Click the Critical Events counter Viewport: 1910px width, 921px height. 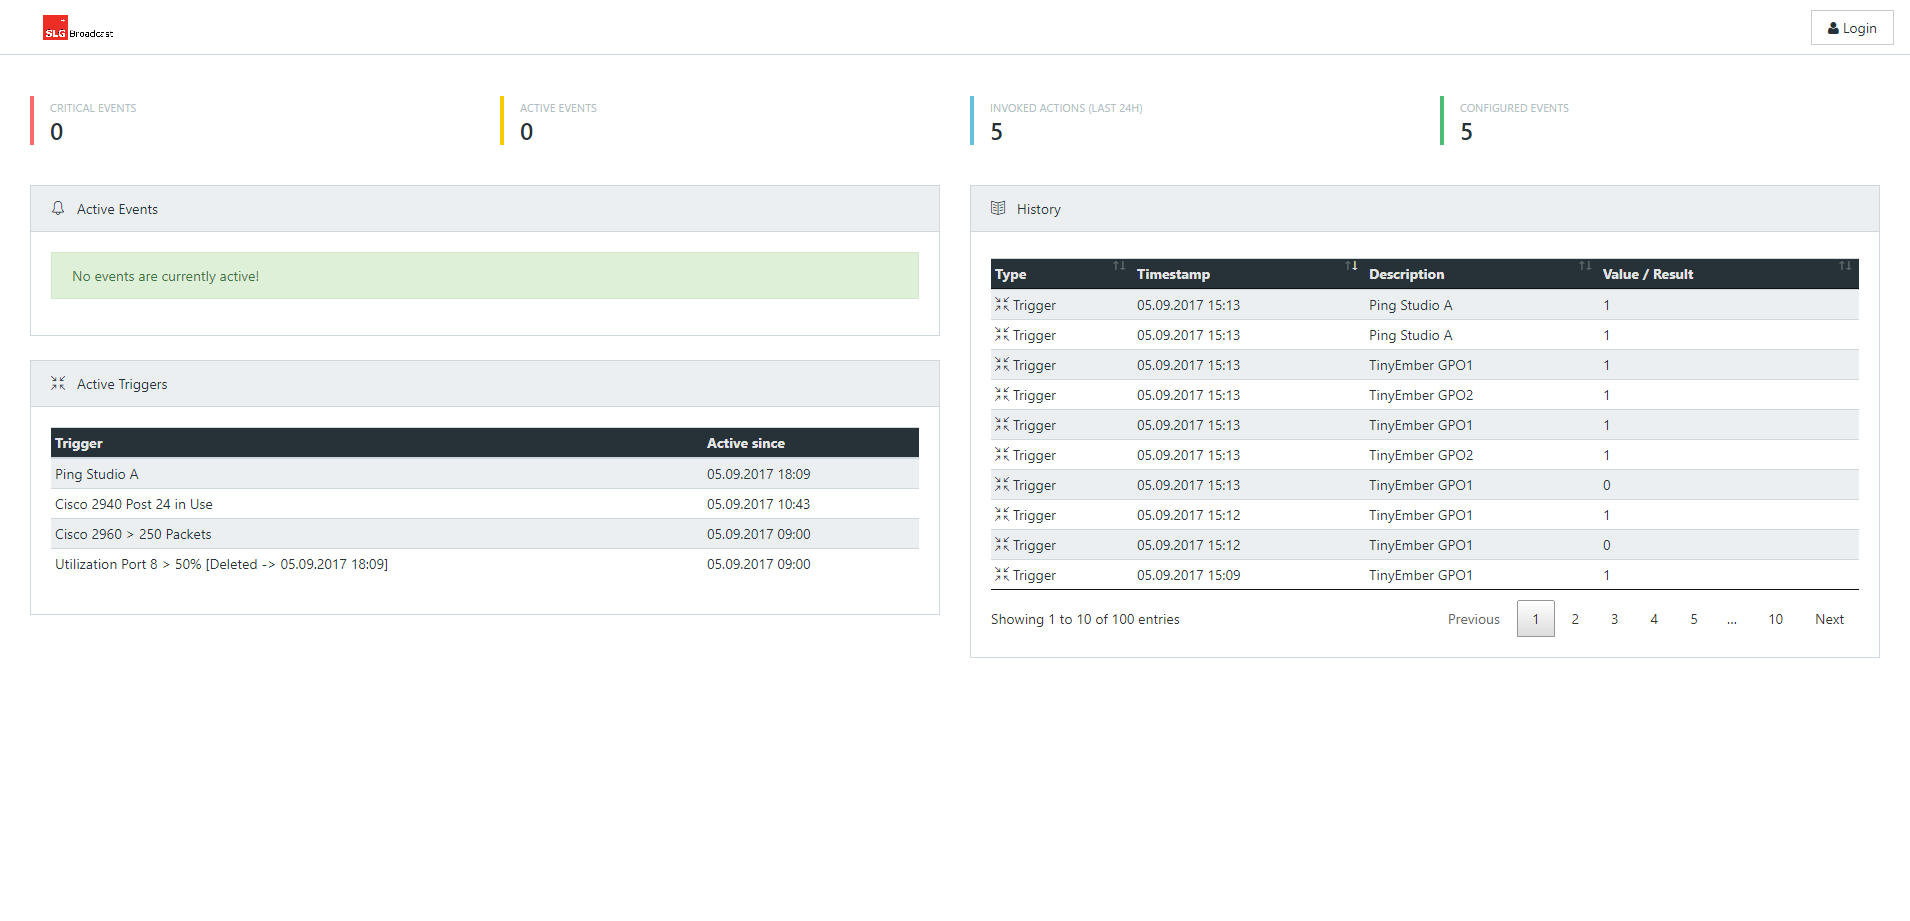point(92,121)
